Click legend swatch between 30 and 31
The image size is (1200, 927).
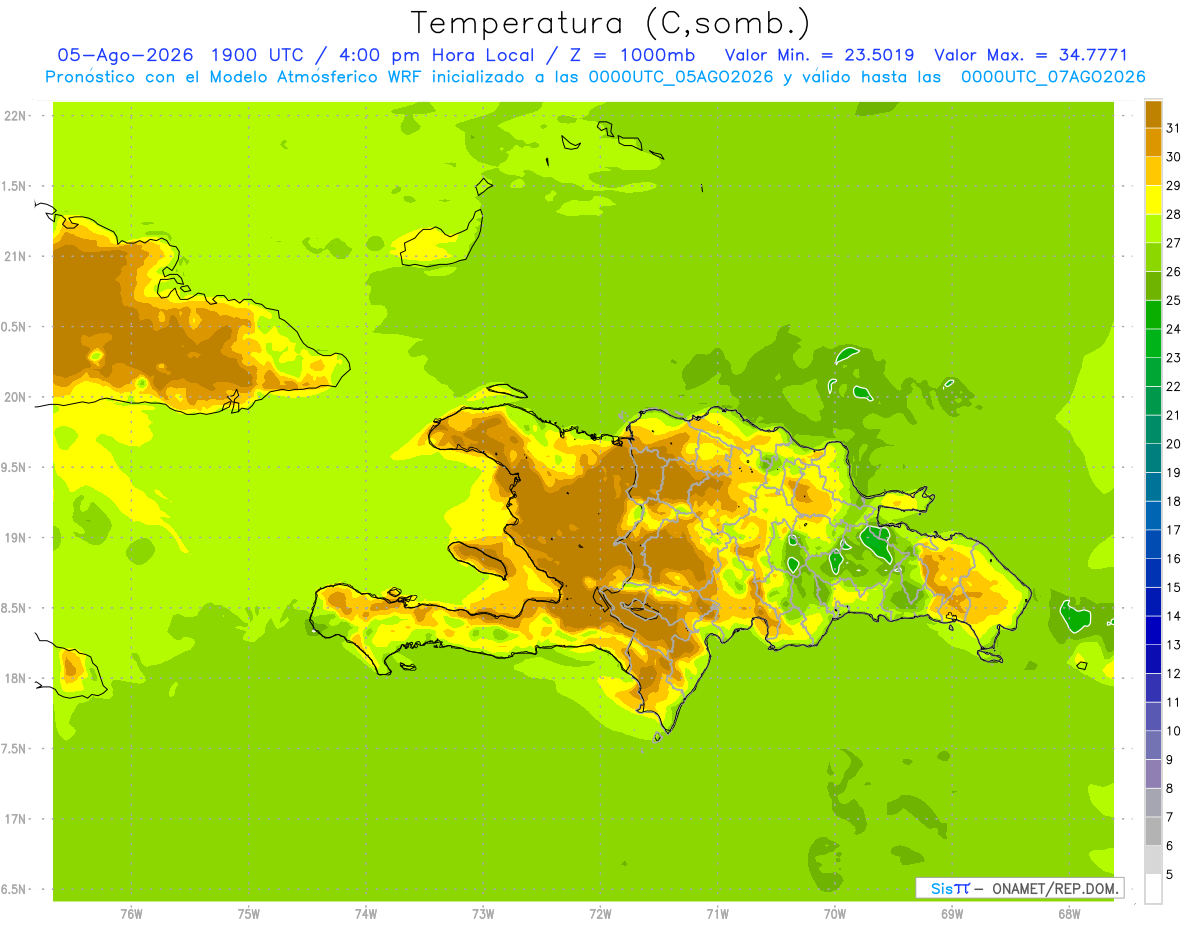tap(1153, 142)
